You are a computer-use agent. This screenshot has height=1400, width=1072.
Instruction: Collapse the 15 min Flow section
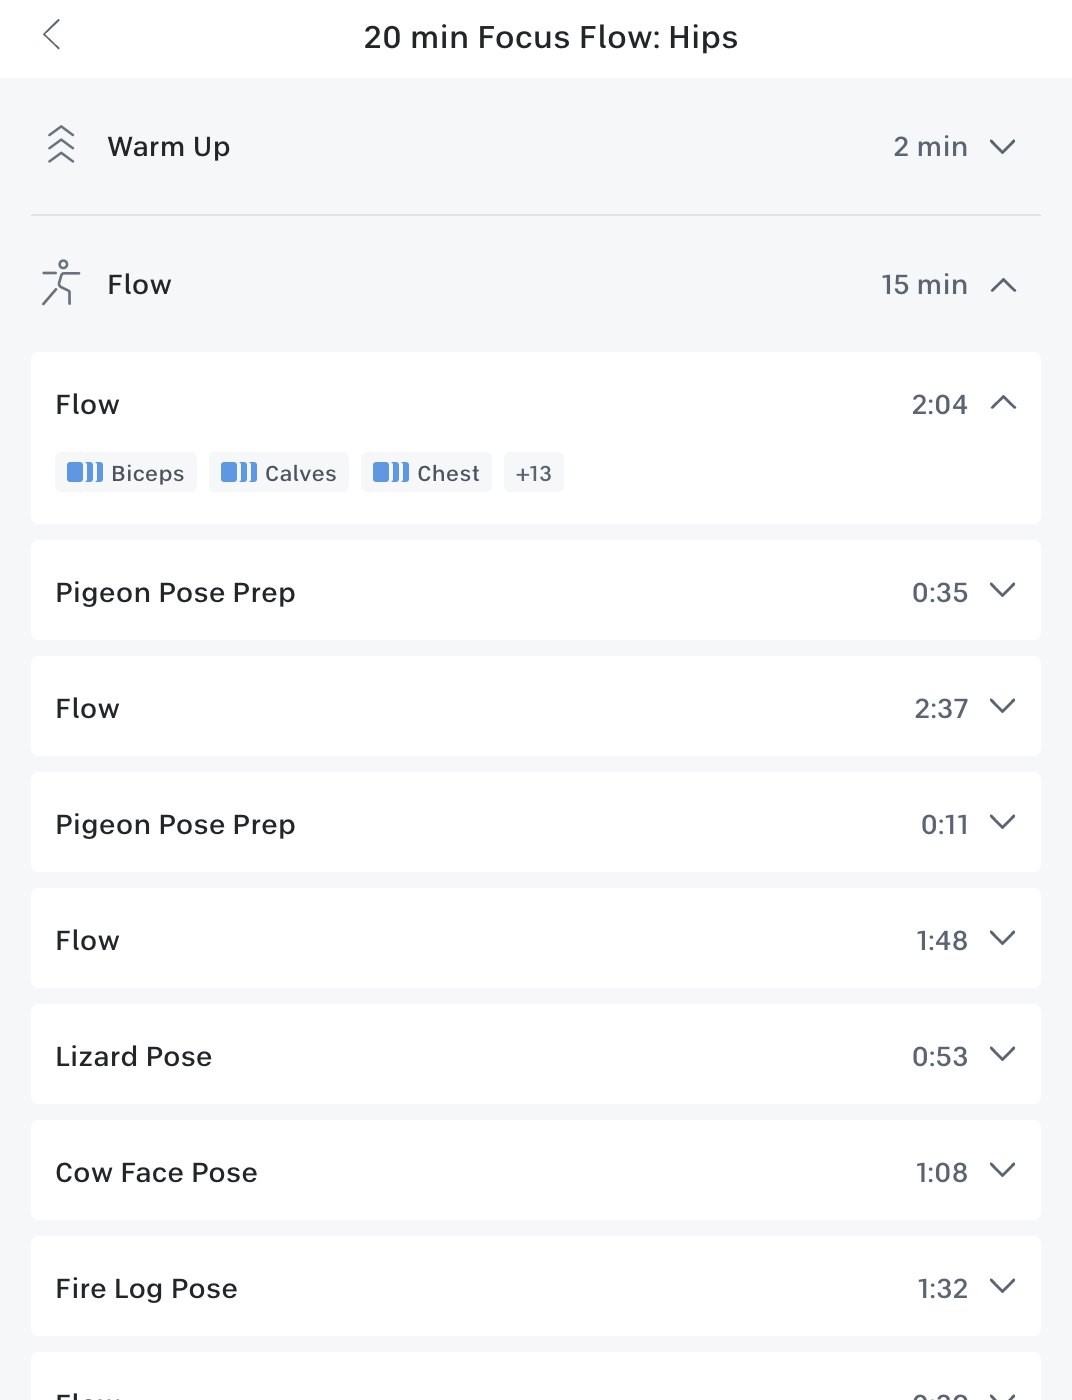tap(1002, 285)
